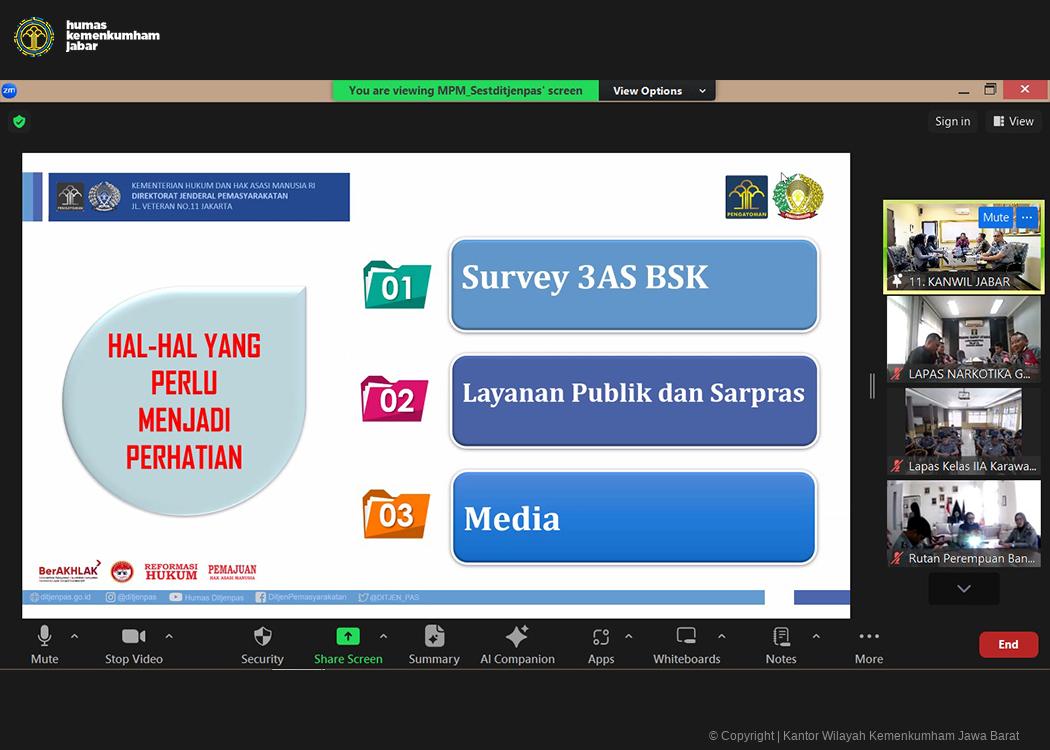Open the Notes tool
The width and height of the screenshot is (1050, 750).
coord(781,637)
